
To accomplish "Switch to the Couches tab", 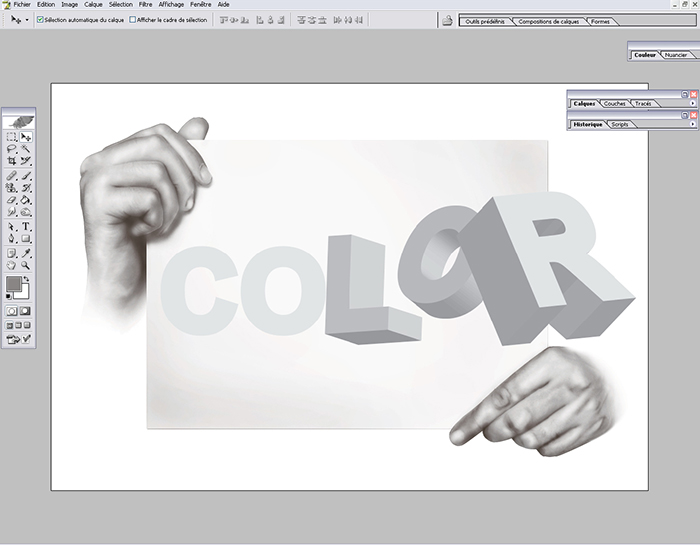I will click(x=614, y=103).
